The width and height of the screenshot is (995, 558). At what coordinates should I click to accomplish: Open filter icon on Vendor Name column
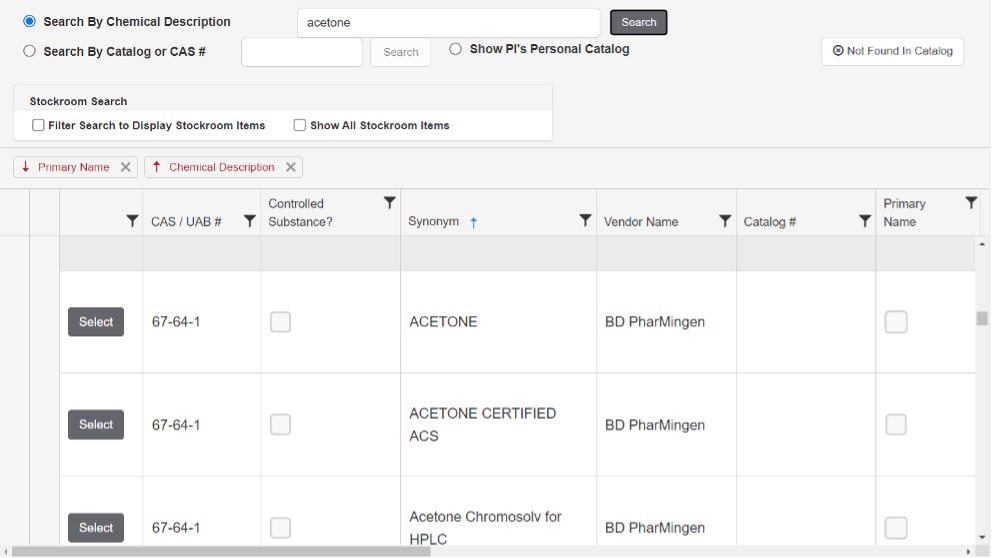[x=725, y=221]
